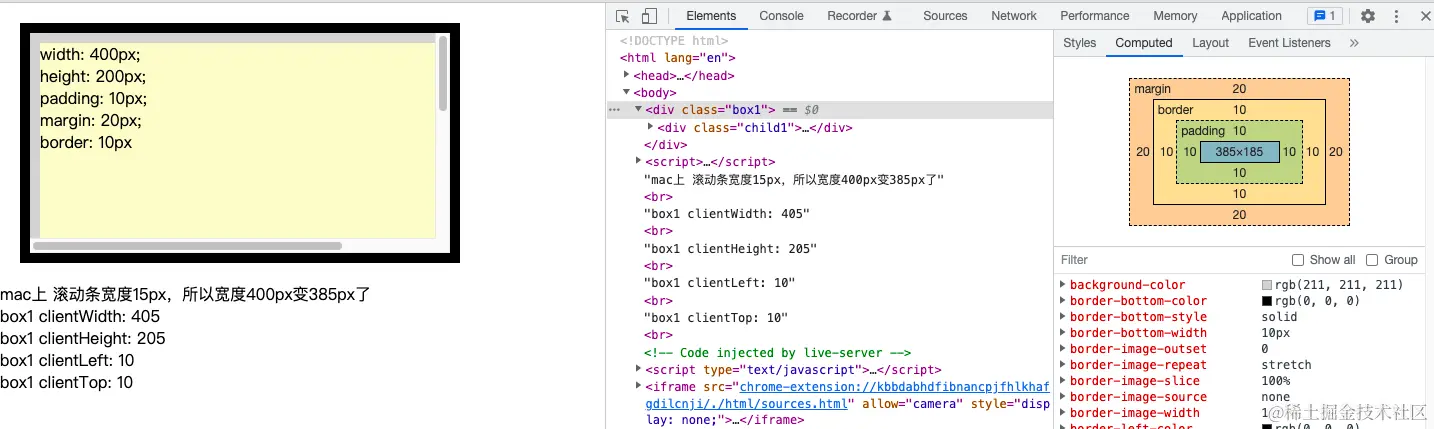Image resolution: width=1434 pixels, height=429 pixels.
Task: Open the Performance tab
Action: (1094, 16)
